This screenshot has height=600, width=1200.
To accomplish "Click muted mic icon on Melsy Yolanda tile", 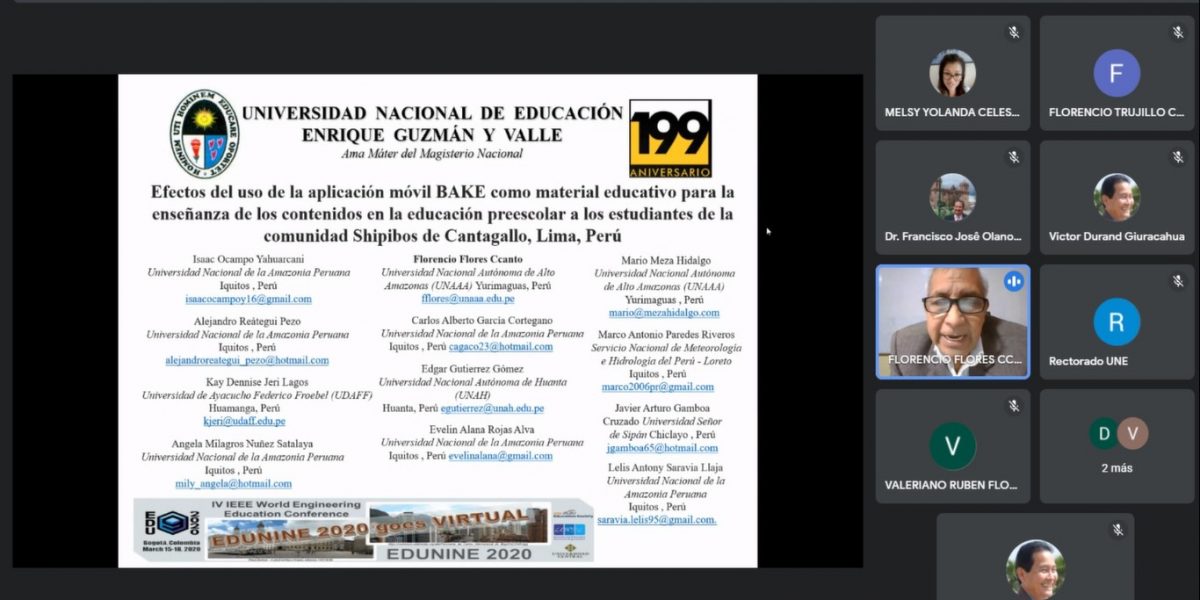I will (1013, 32).
